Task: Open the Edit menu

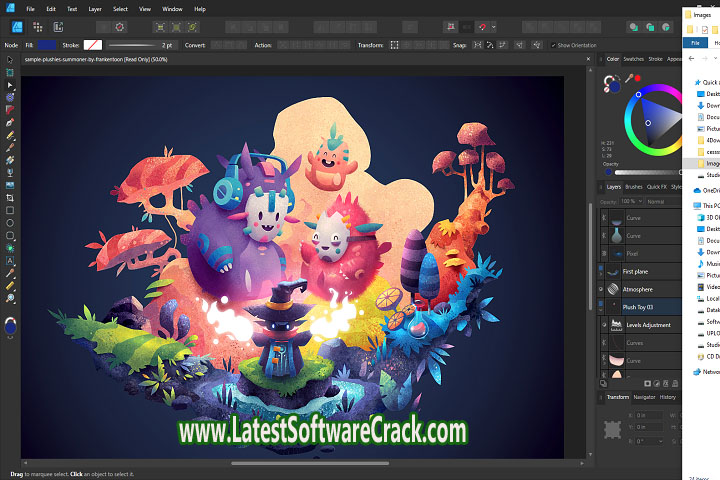Action: tap(51, 9)
